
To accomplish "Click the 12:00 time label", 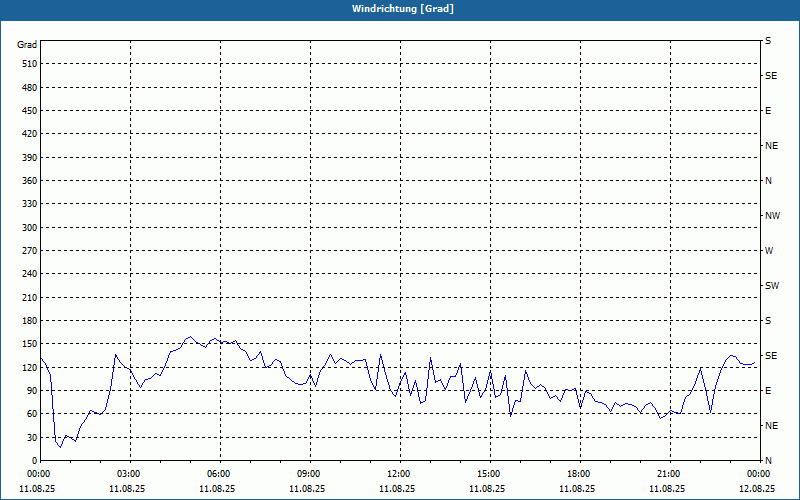I will (398, 474).
